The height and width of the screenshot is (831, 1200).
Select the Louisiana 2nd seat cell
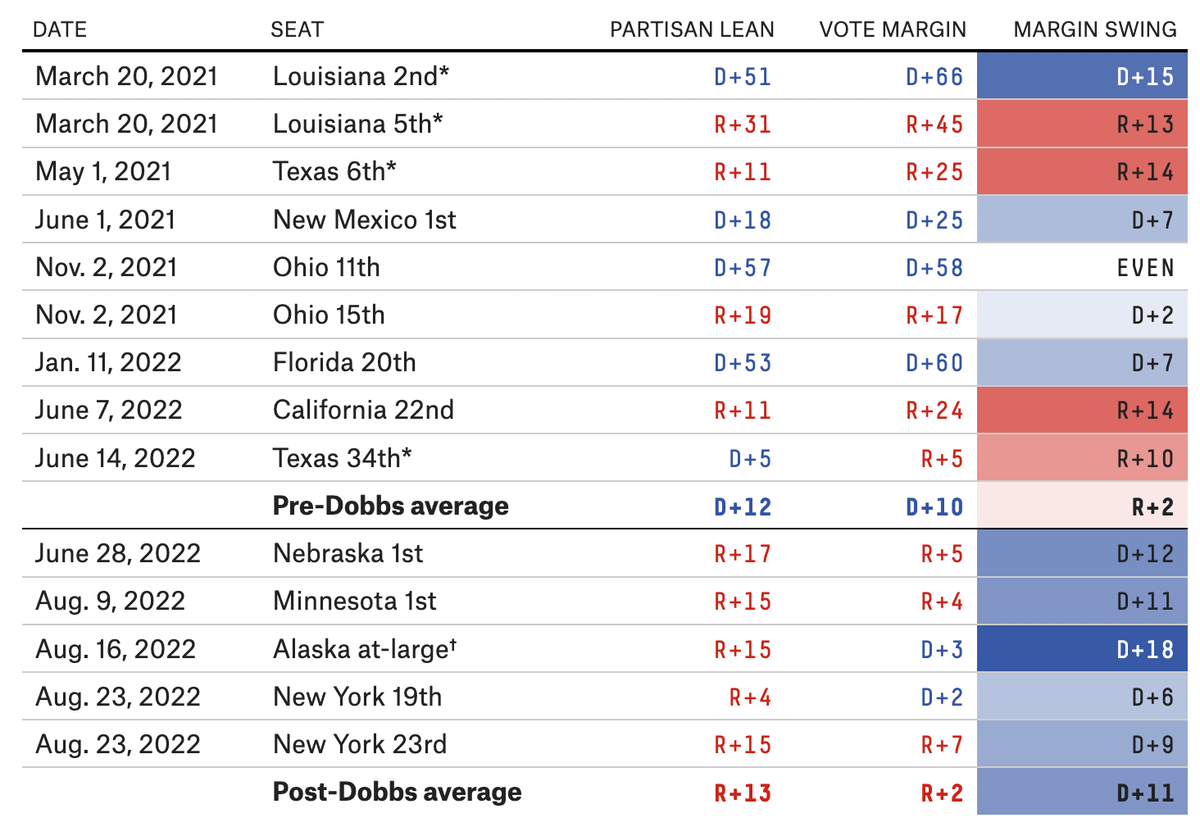click(361, 76)
